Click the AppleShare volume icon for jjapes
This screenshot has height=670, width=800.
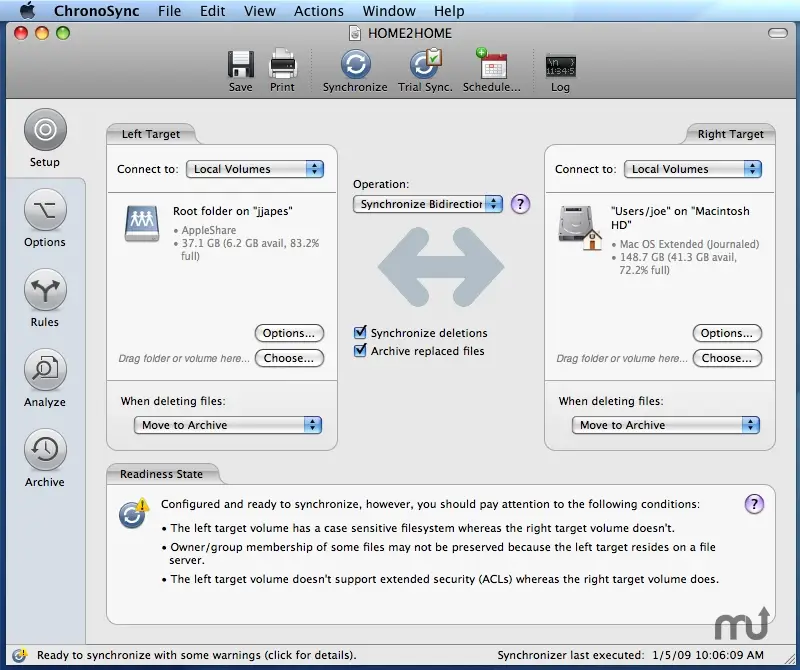[x=142, y=223]
